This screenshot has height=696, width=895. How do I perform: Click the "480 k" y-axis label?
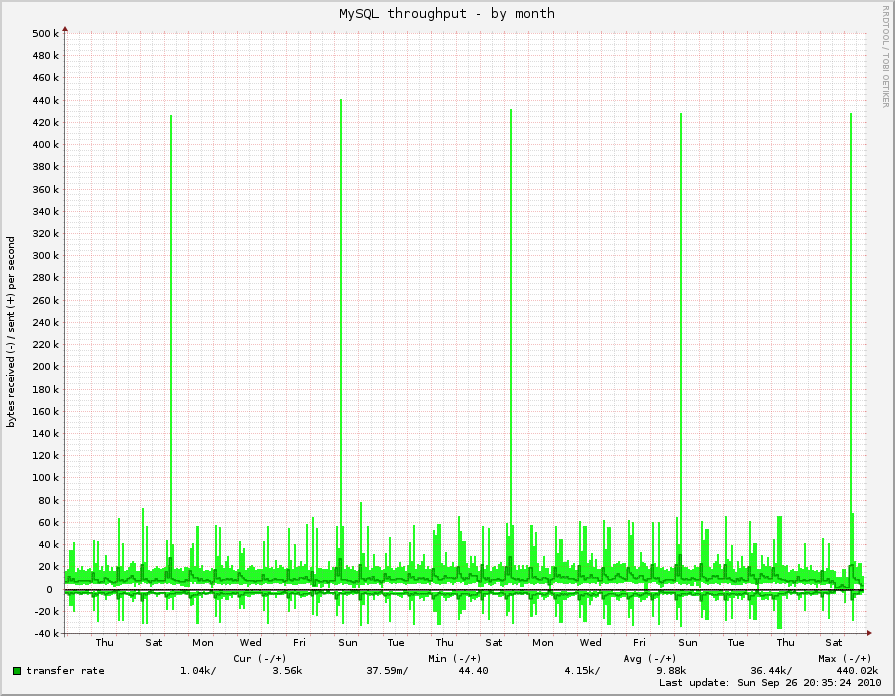pyautogui.click(x=45, y=56)
